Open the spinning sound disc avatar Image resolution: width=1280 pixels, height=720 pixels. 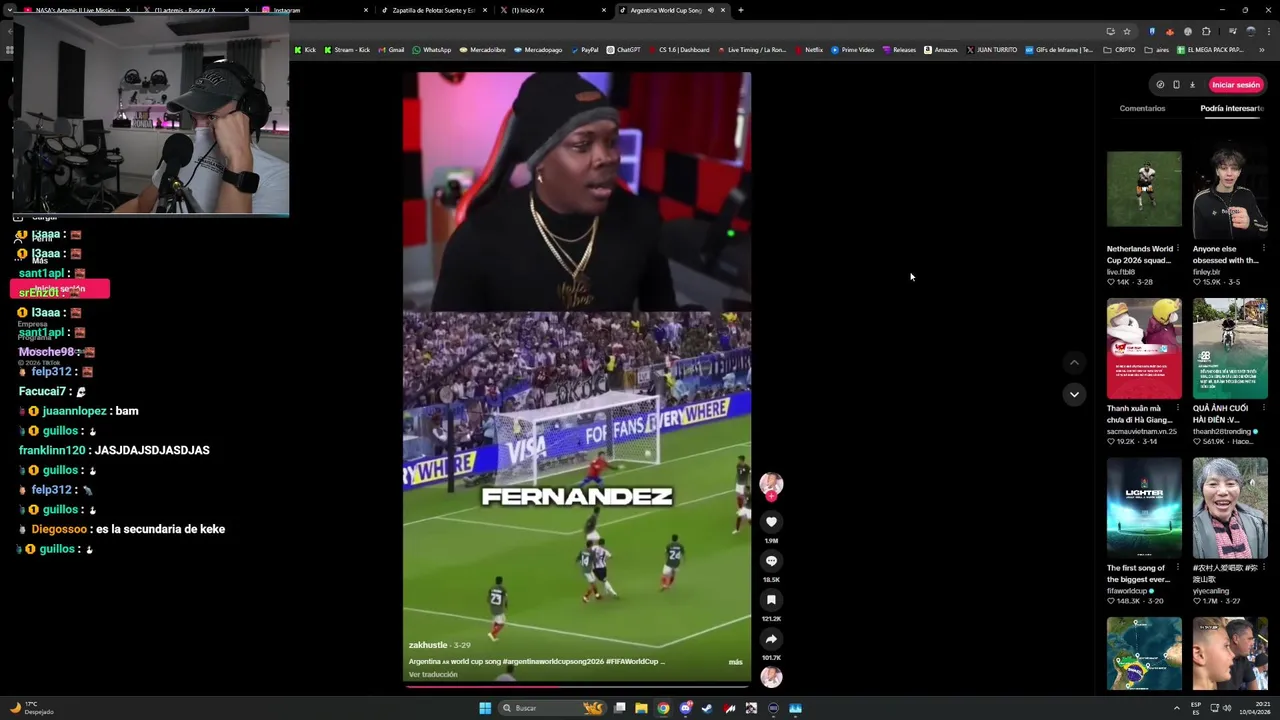(x=771, y=677)
